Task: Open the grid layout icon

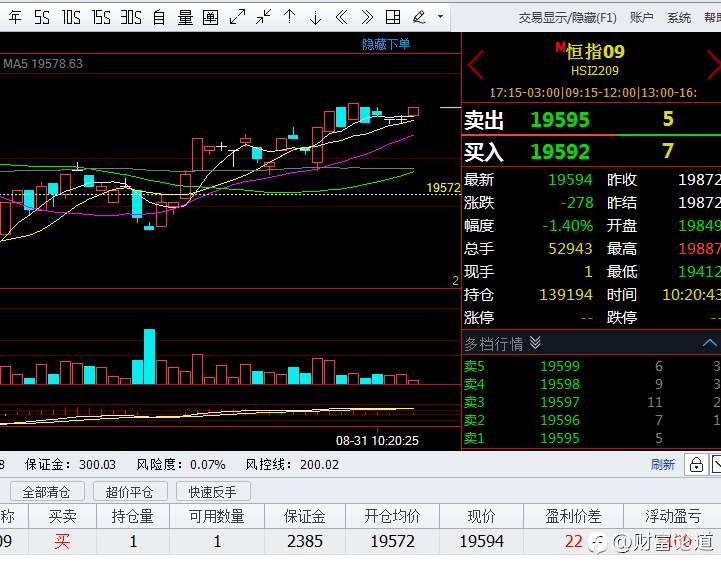Action: [x=393, y=17]
